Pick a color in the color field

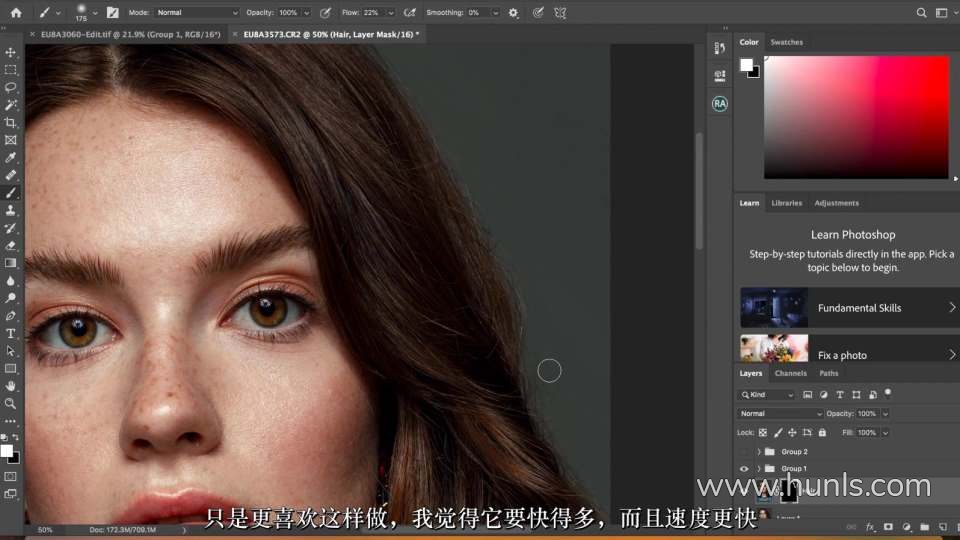[x=856, y=116]
